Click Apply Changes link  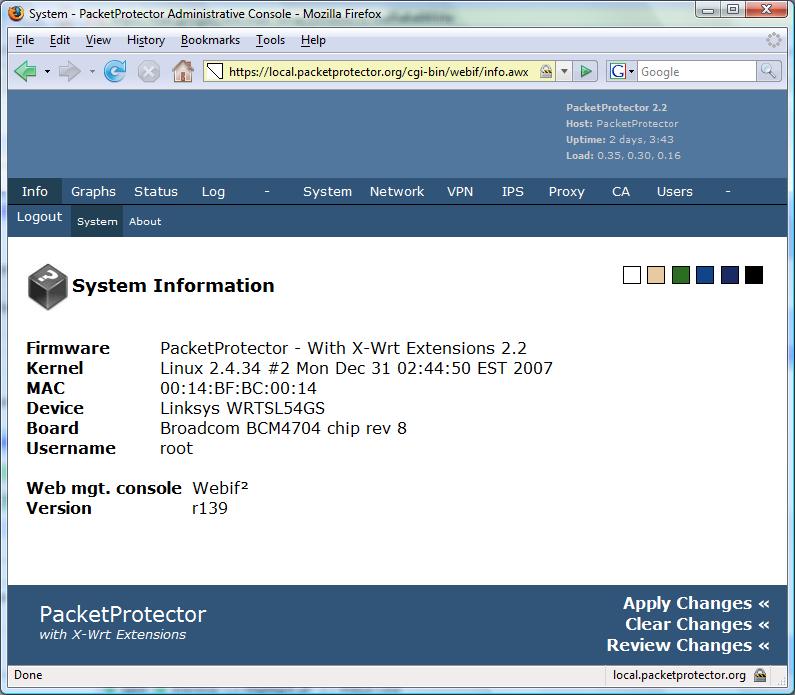696,603
